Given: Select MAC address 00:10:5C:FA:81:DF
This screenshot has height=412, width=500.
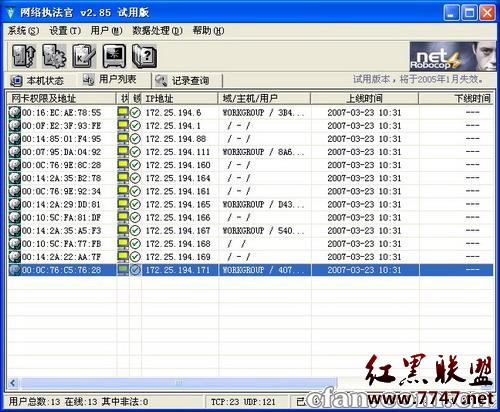Looking at the screenshot, I should coord(61,218).
